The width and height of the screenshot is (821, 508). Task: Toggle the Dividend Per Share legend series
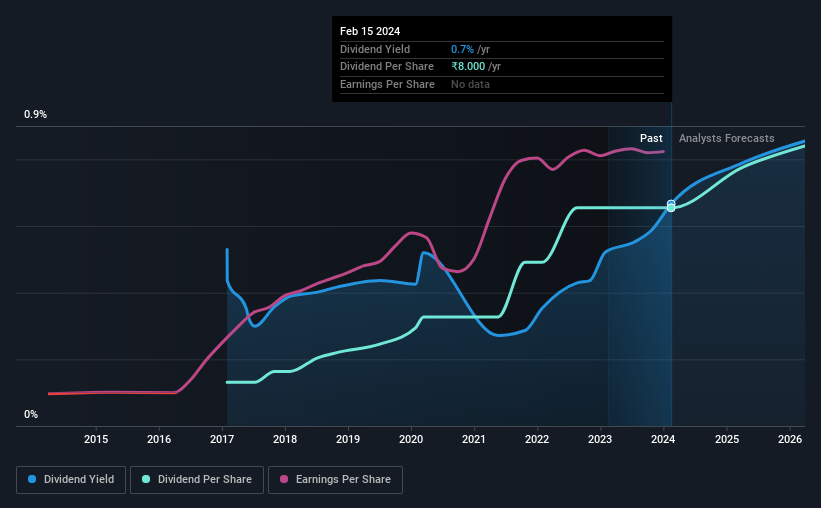click(197, 480)
